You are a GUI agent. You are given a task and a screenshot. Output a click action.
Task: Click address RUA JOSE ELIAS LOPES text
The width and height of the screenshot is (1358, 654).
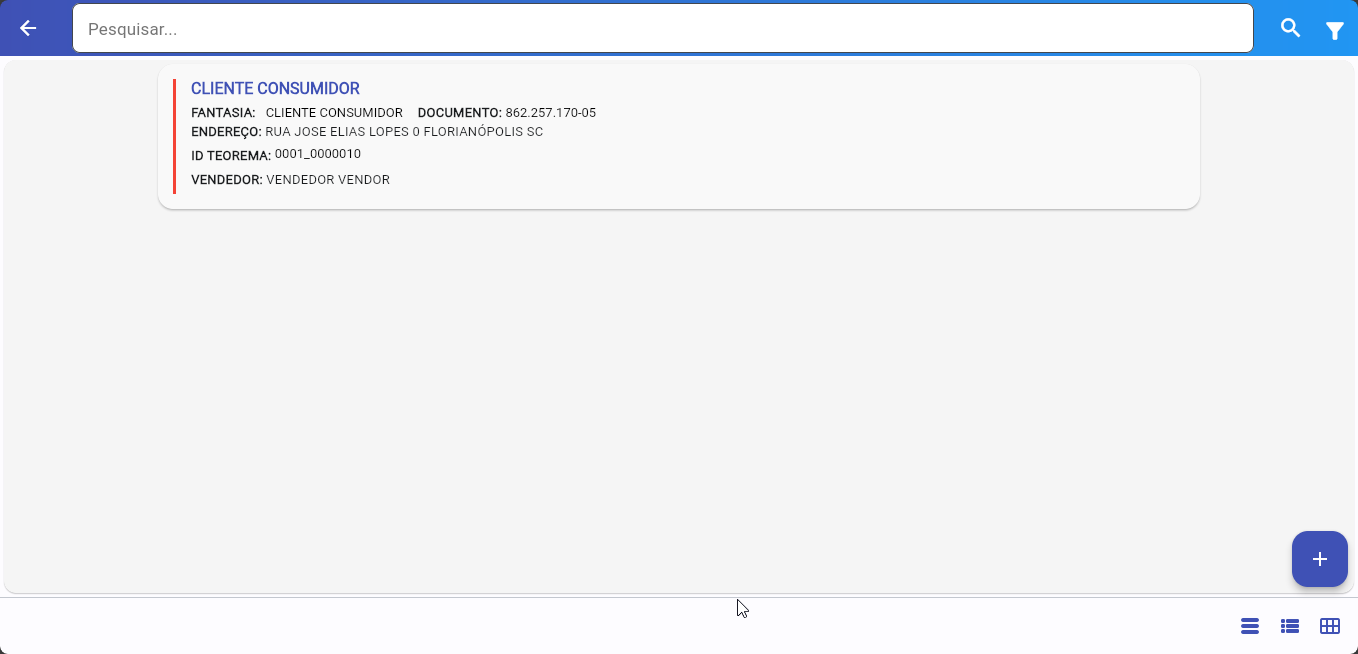coord(404,132)
